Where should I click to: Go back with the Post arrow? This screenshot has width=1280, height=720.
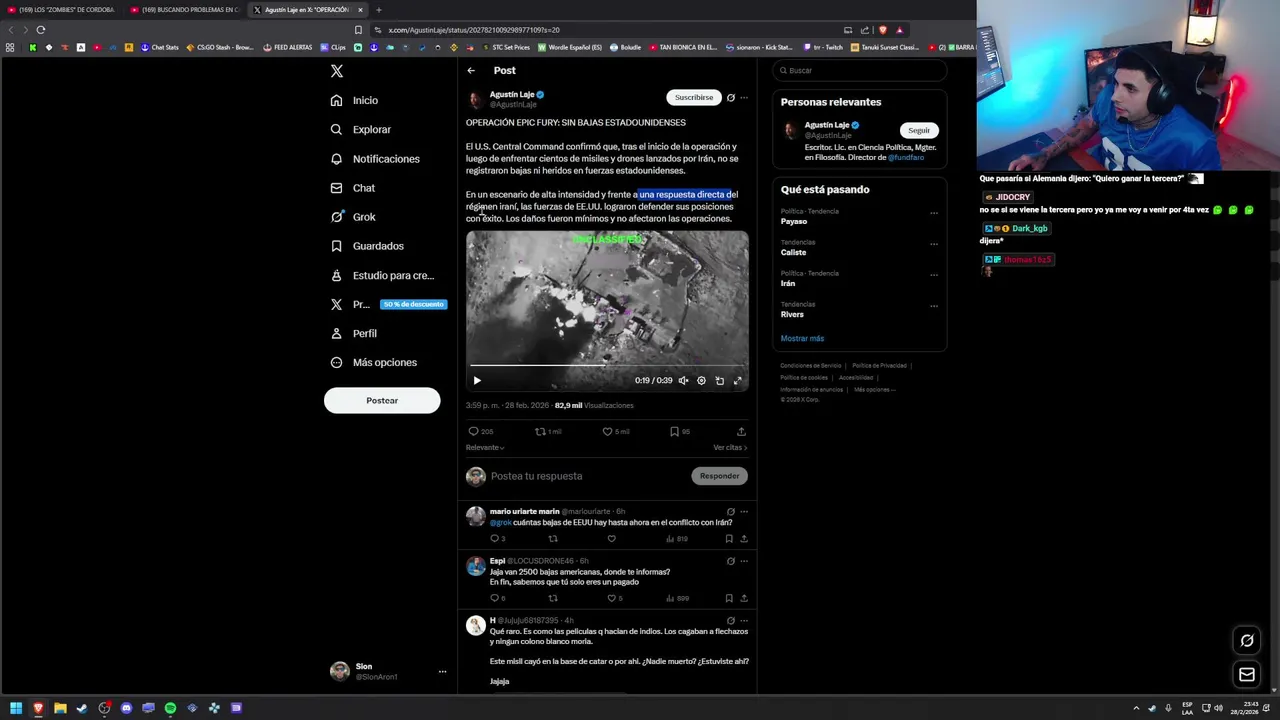471,70
